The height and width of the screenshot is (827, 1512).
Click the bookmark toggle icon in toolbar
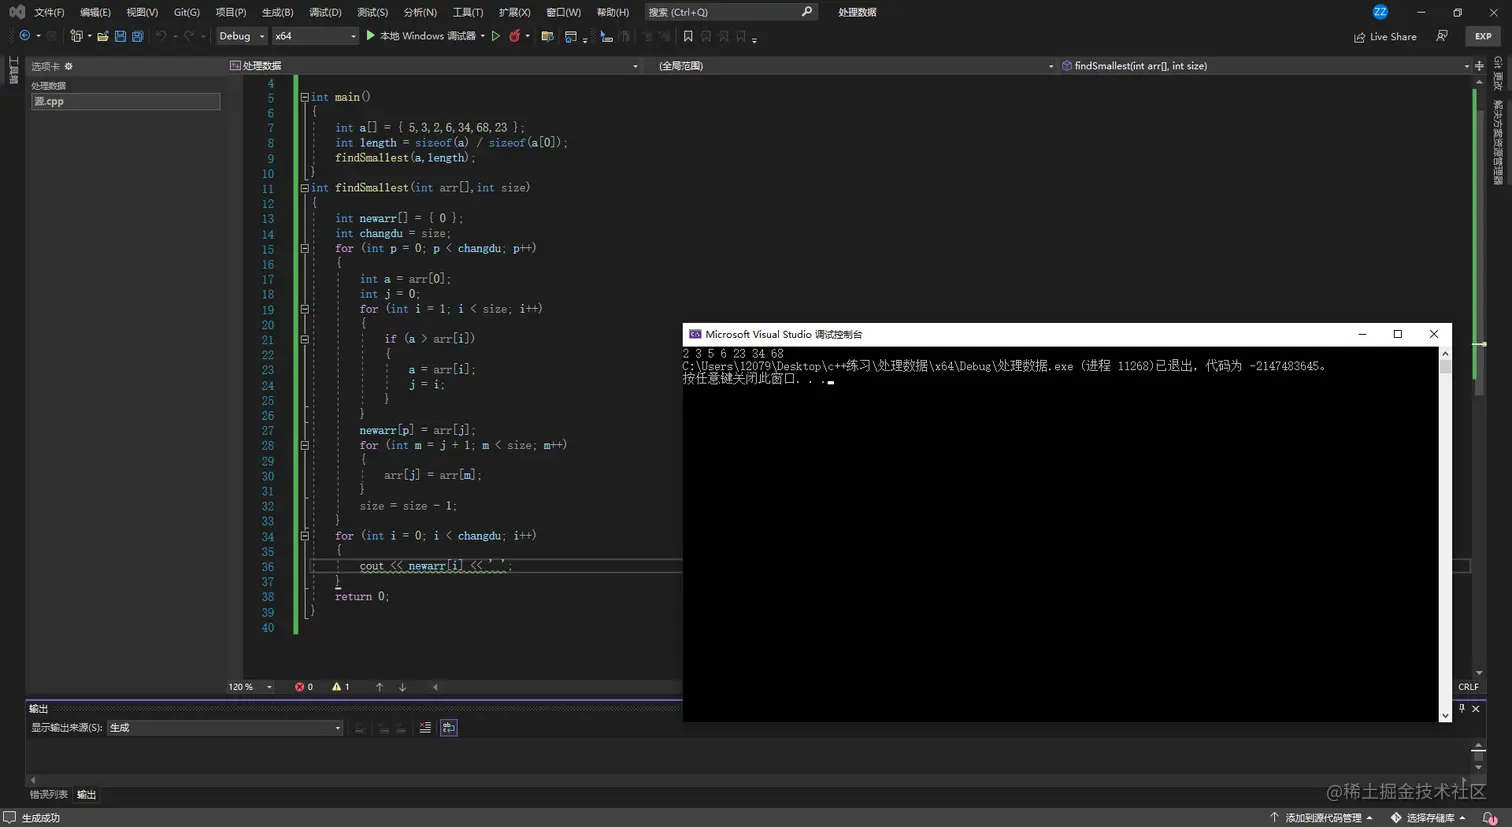coord(688,36)
